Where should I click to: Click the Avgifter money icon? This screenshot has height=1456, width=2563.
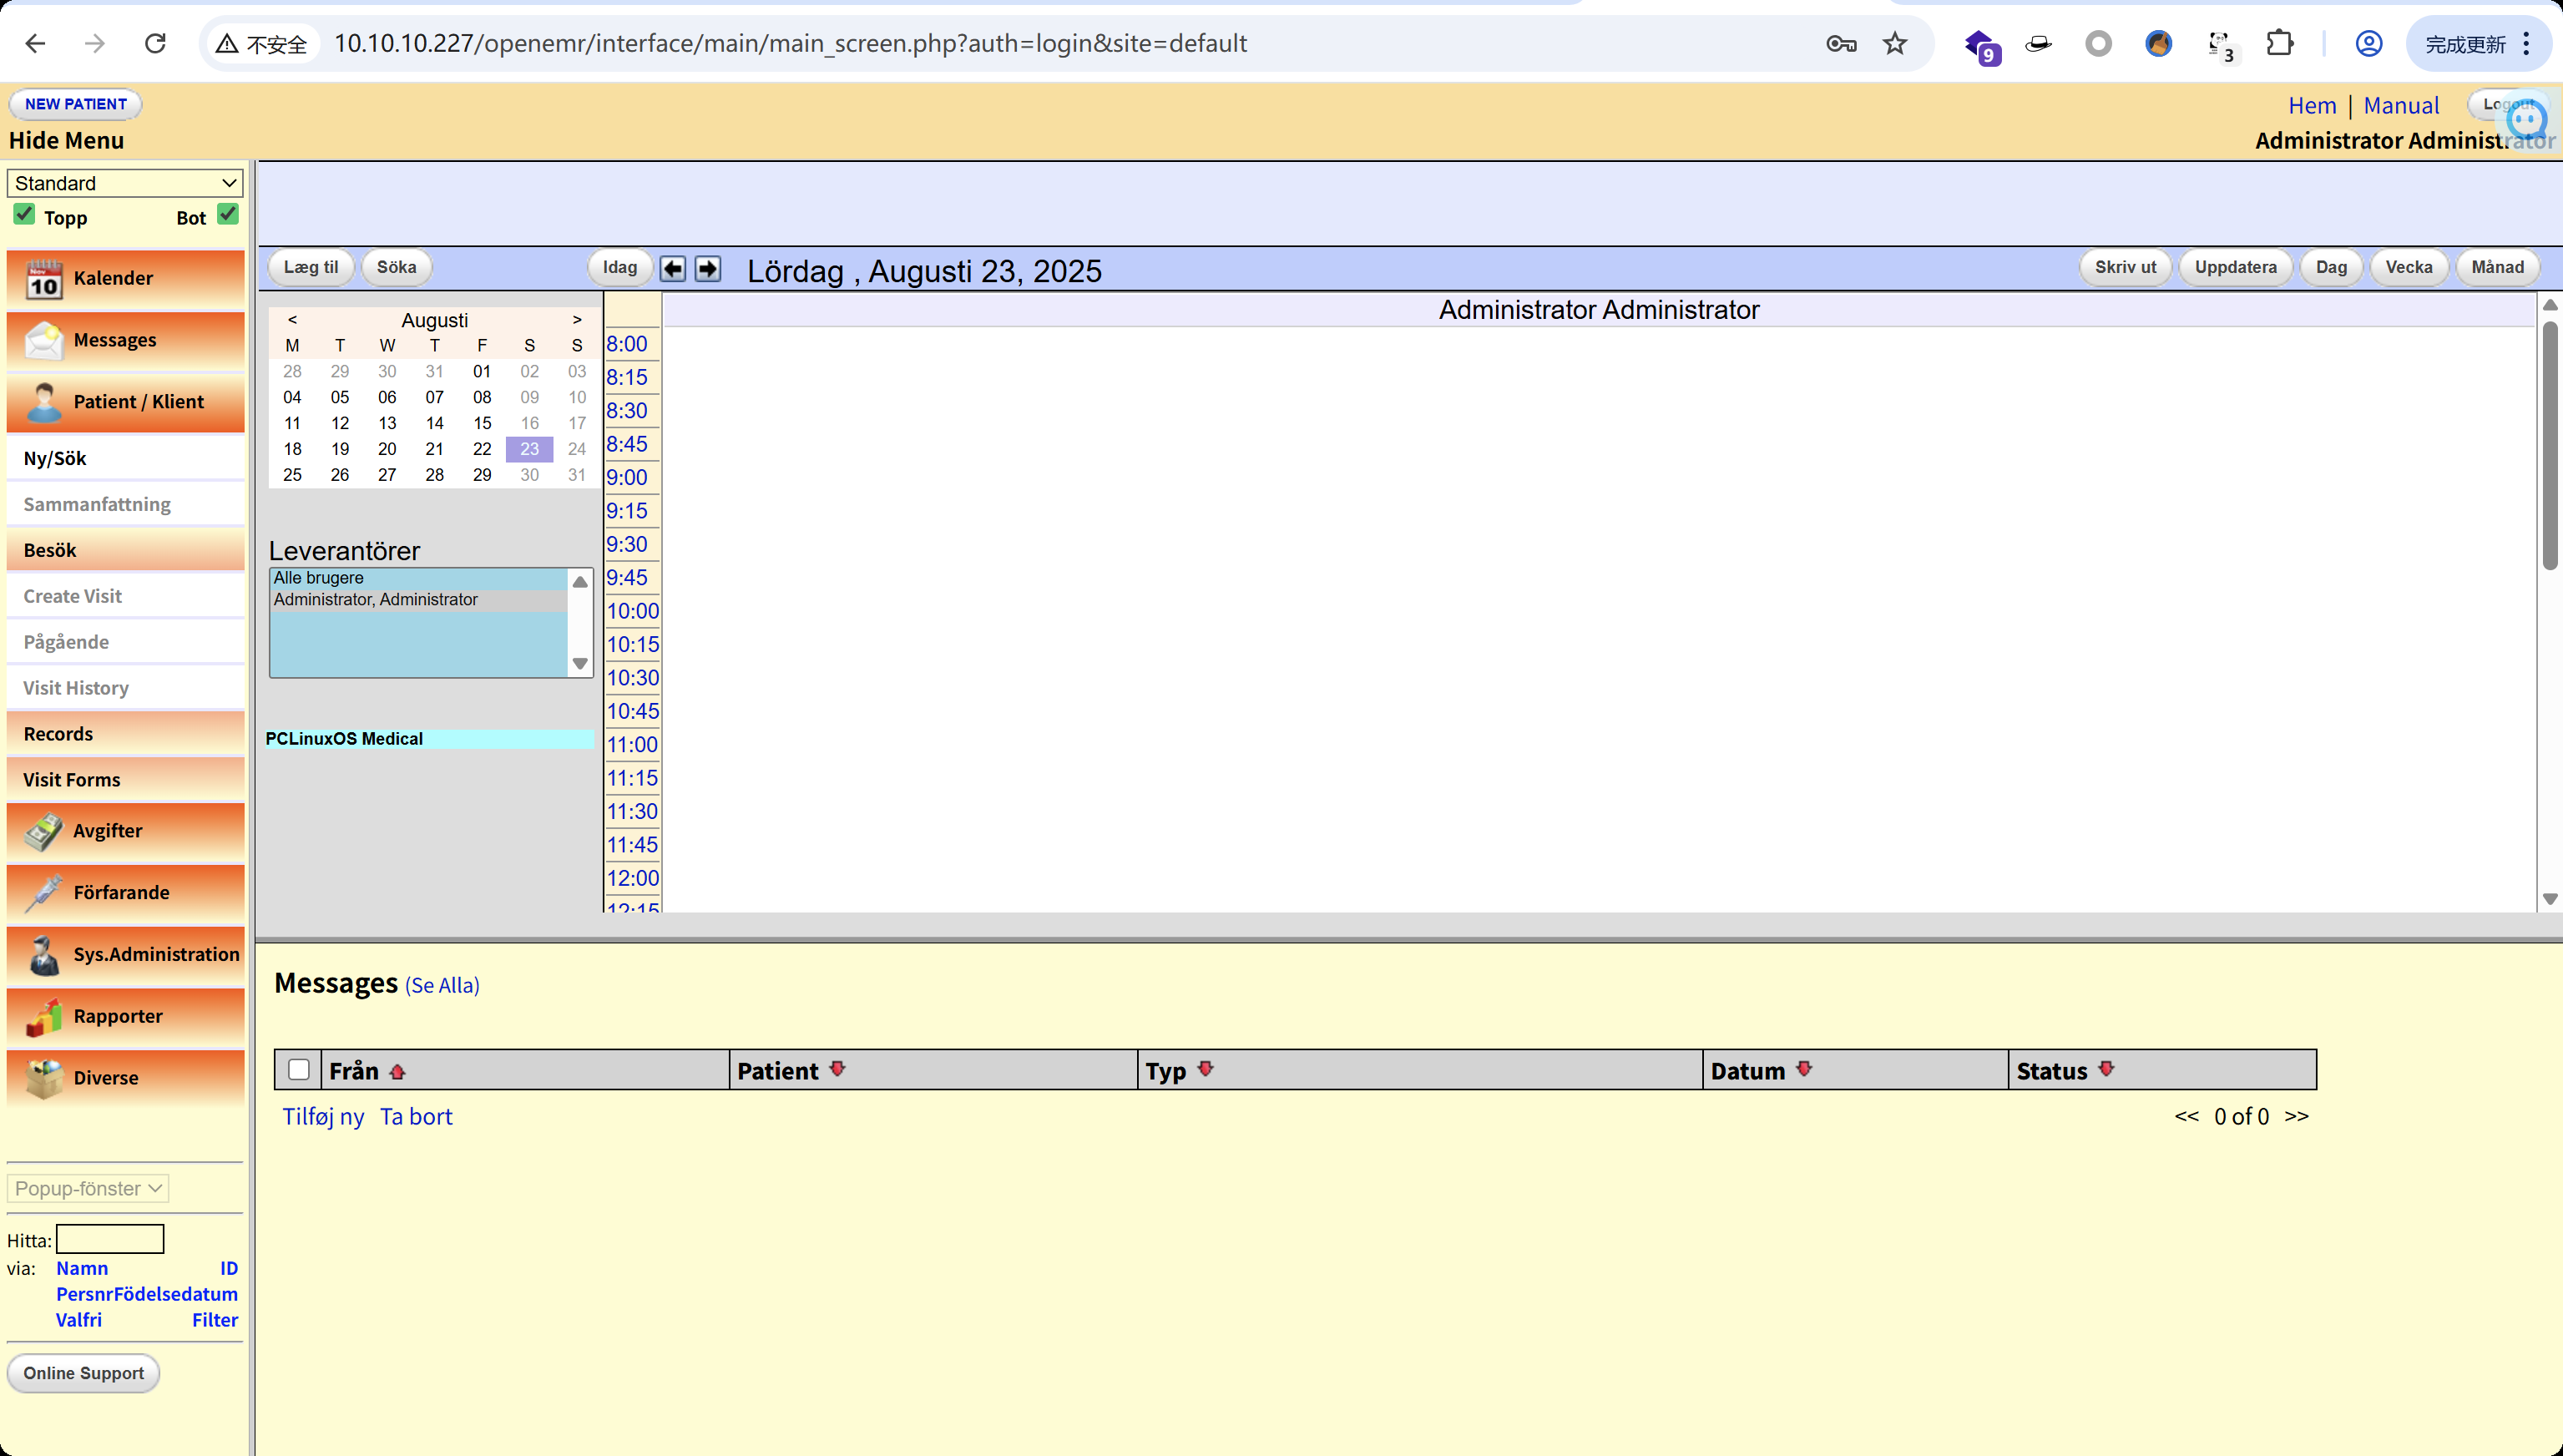point(43,831)
